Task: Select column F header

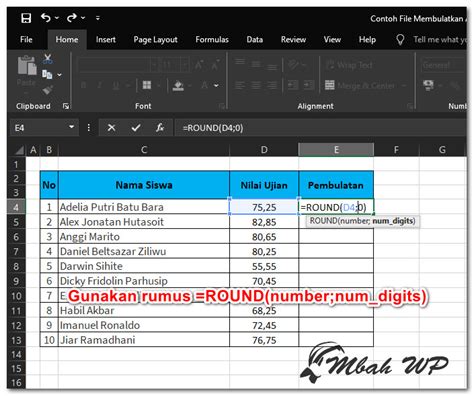Action: (396, 150)
